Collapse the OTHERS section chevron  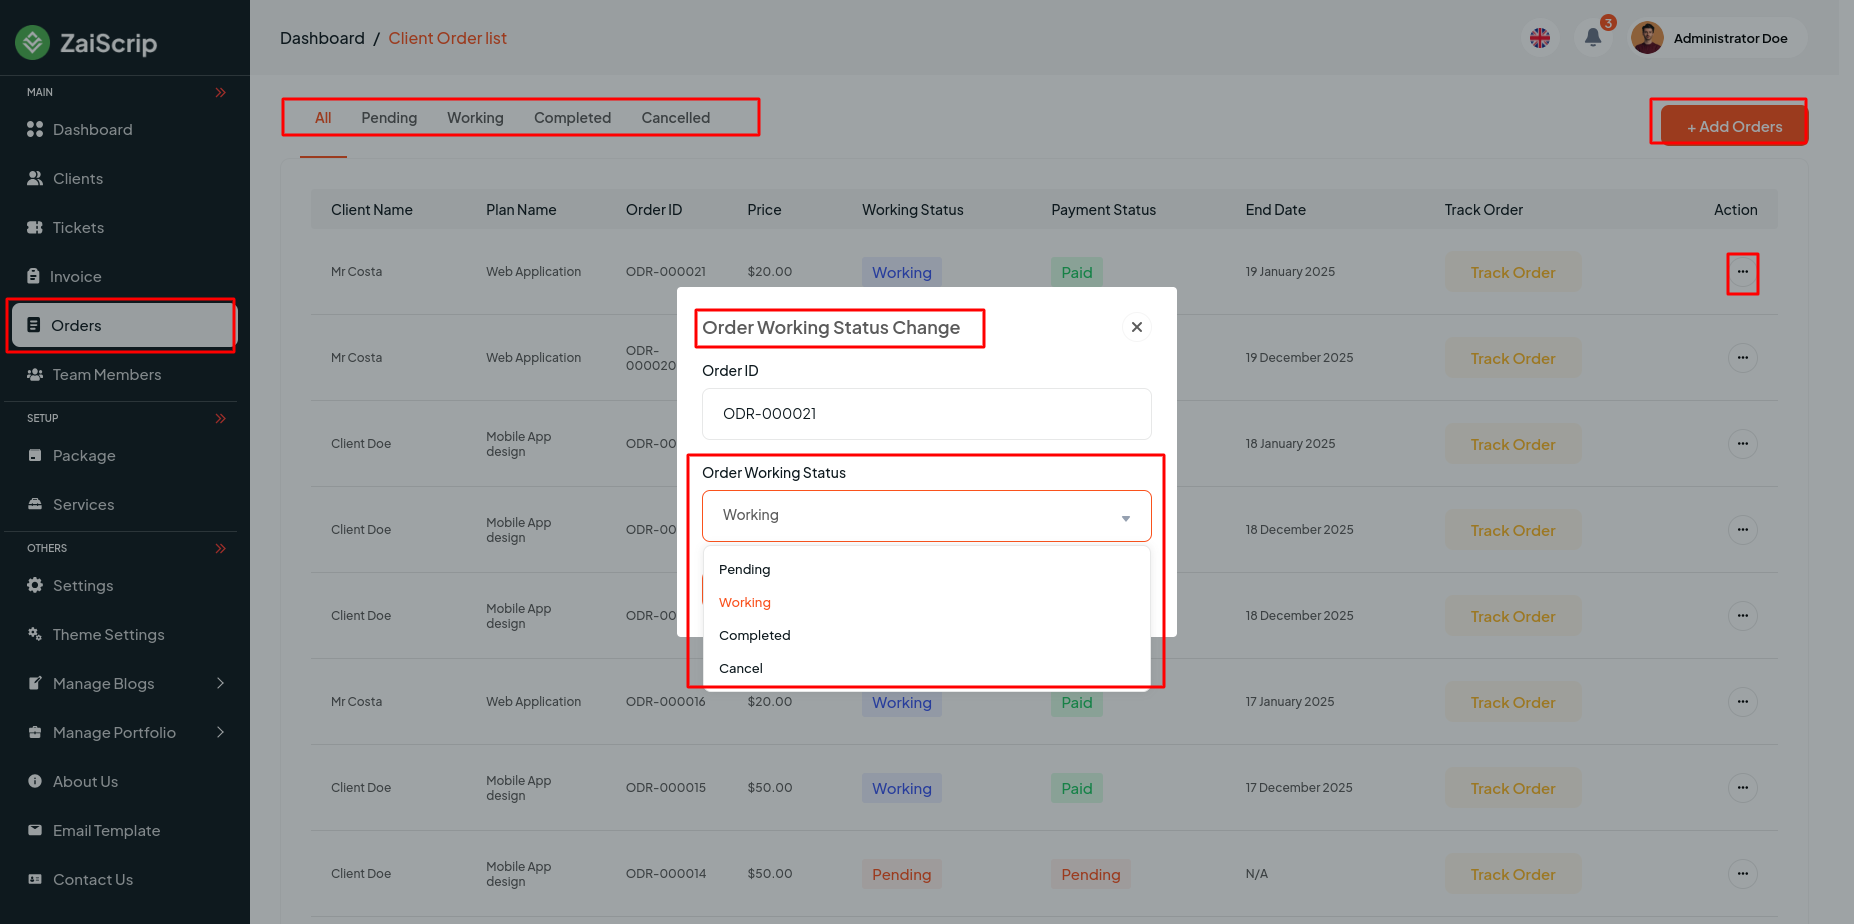click(x=221, y=549)
